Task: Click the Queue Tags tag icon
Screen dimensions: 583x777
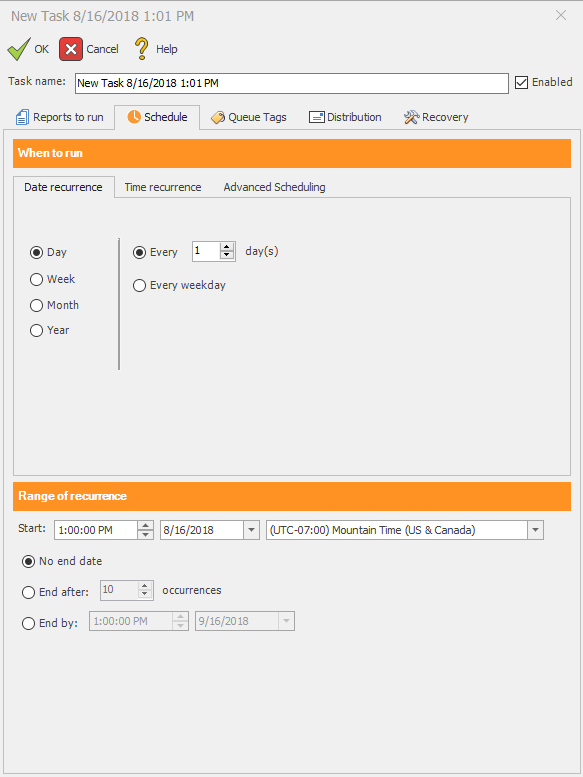Action: pos(217,117)
